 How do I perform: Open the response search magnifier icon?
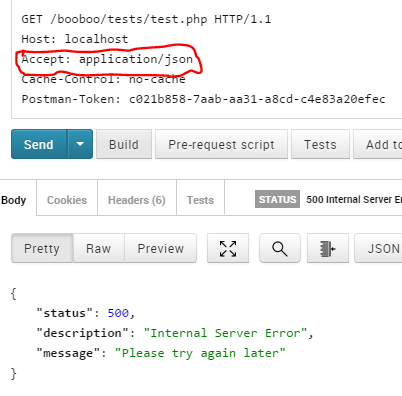280,248
